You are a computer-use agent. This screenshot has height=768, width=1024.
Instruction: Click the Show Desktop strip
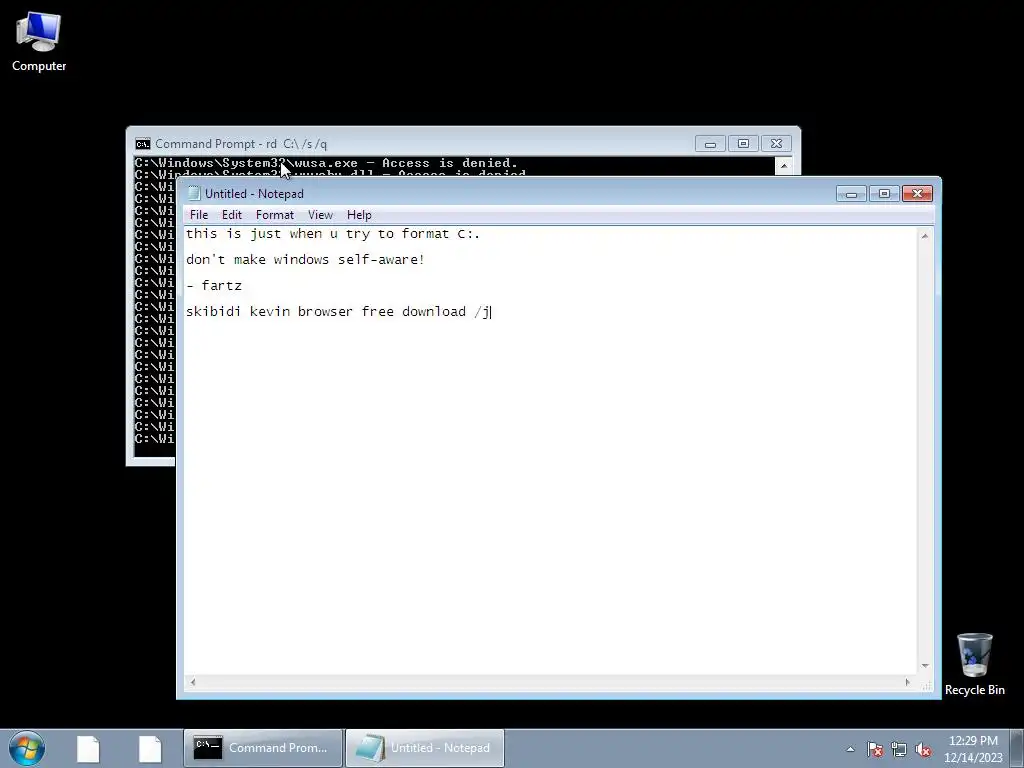point(1017,748)
